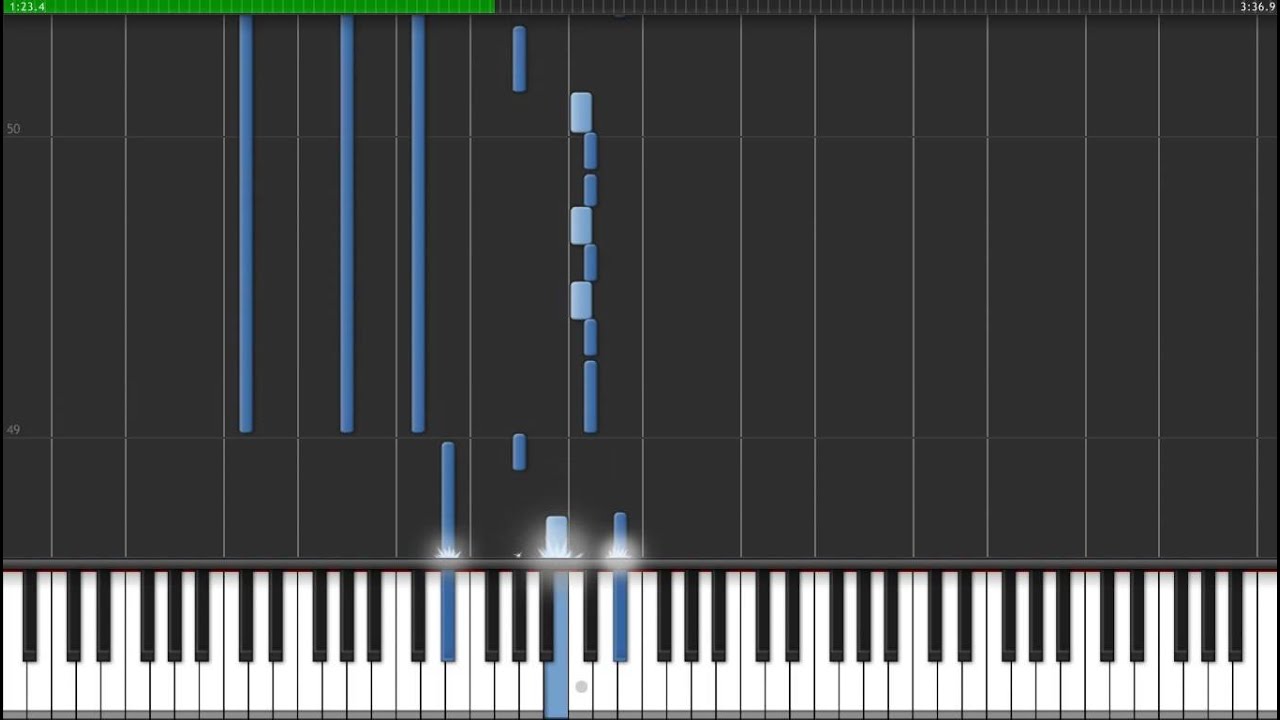Viewport: 1280px width, 720px height.
Task: Click the leftmost long blue falling note
Action: 246,224
